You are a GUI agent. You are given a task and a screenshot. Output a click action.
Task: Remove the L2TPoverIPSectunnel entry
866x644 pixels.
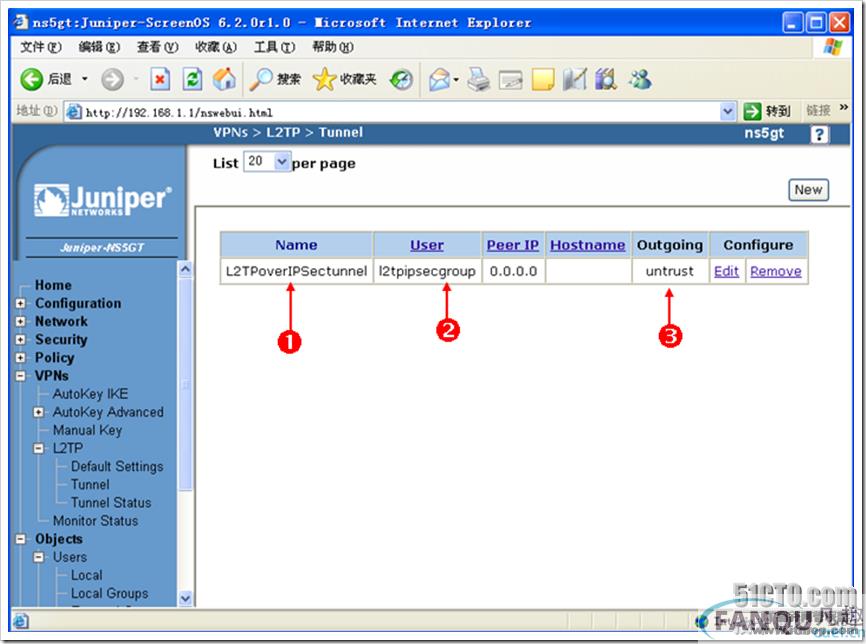tap(775, 271)
